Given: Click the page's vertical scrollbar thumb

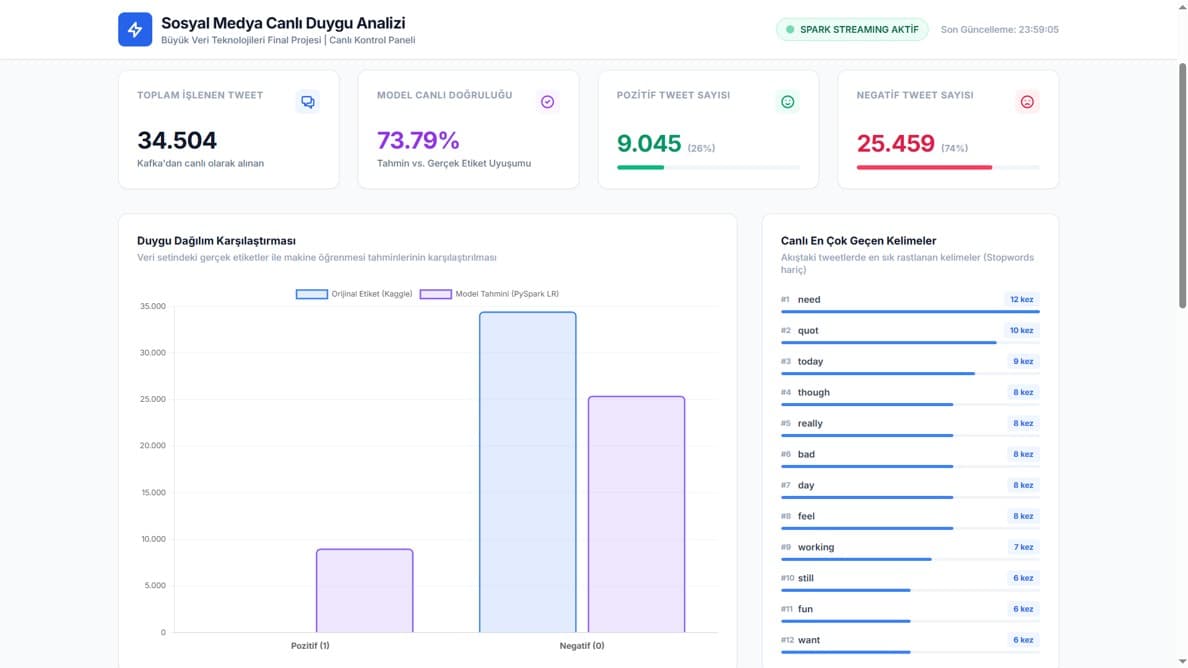Looking at the screenshot, I should pos(1182,186).
